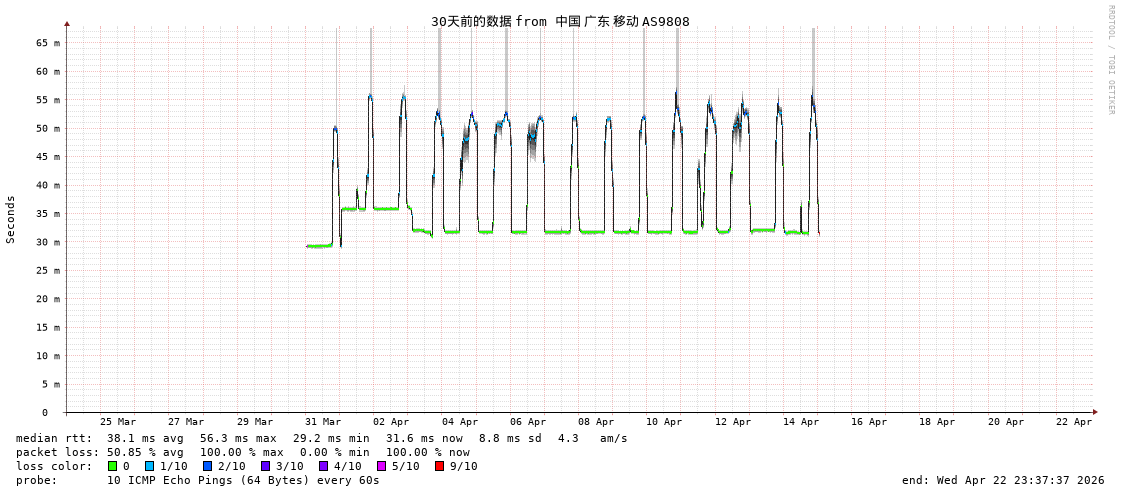The image size is (1121, 494).
Task: Click the 14 Apr date label
Action: coord(801,422)
